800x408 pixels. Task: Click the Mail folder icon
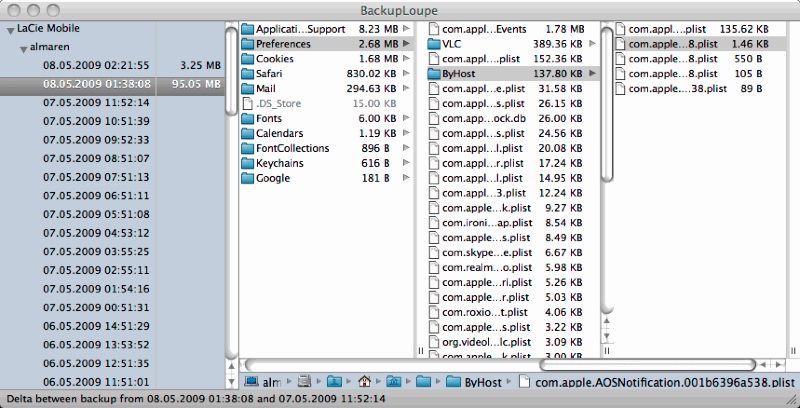coord(247,89)
